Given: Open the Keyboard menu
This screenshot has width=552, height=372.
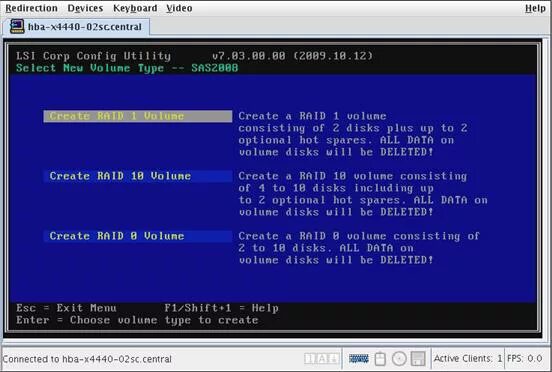Looking at the screenshot, I should click(x=135, y=8).
